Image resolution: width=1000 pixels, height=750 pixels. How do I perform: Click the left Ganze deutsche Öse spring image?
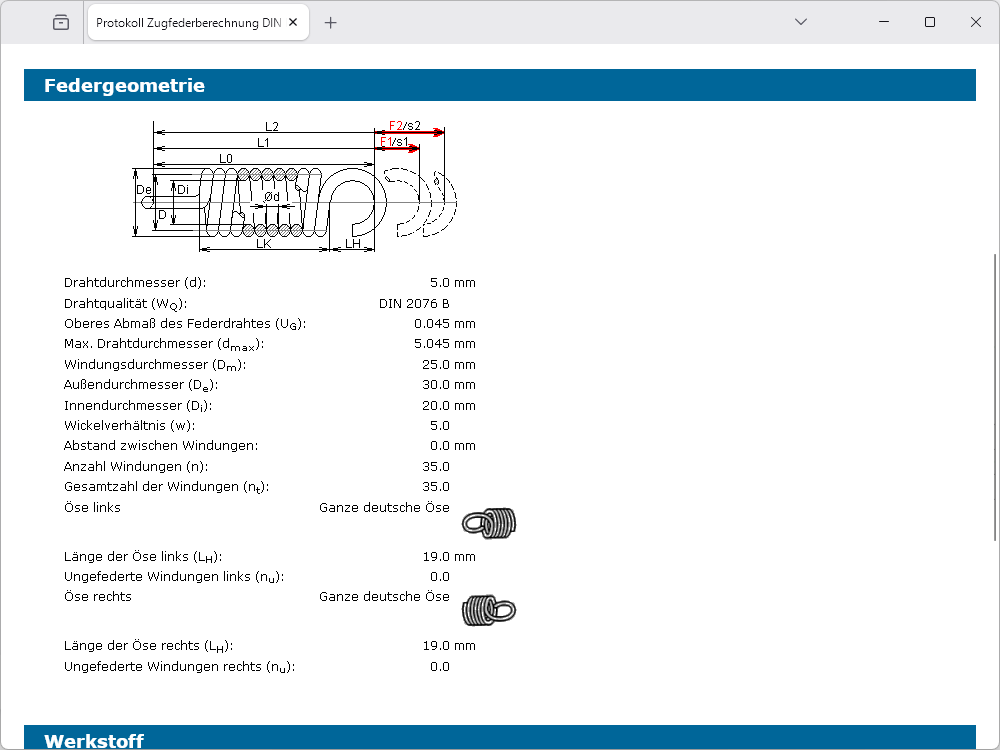coord(489,521)
